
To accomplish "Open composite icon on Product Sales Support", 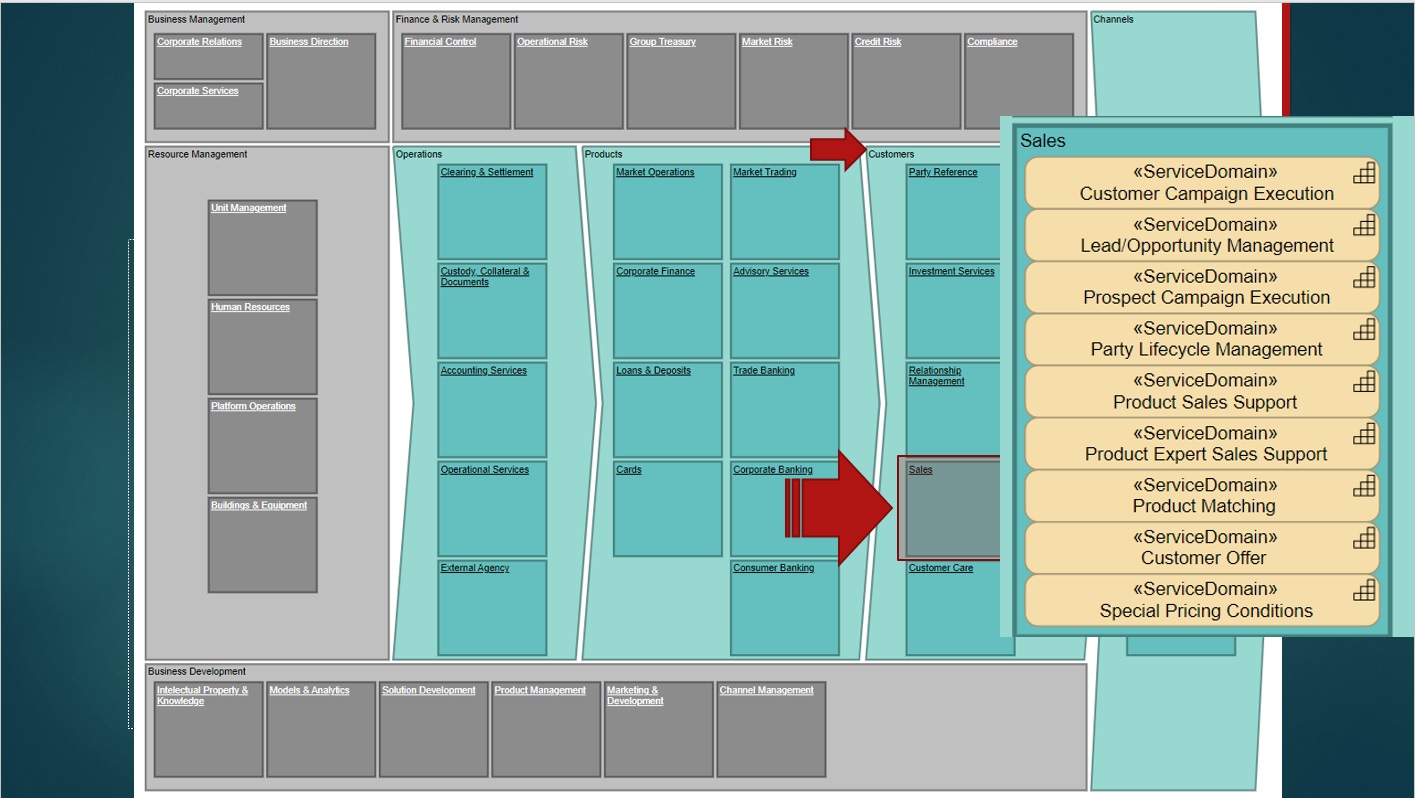I will point(1364,382).
